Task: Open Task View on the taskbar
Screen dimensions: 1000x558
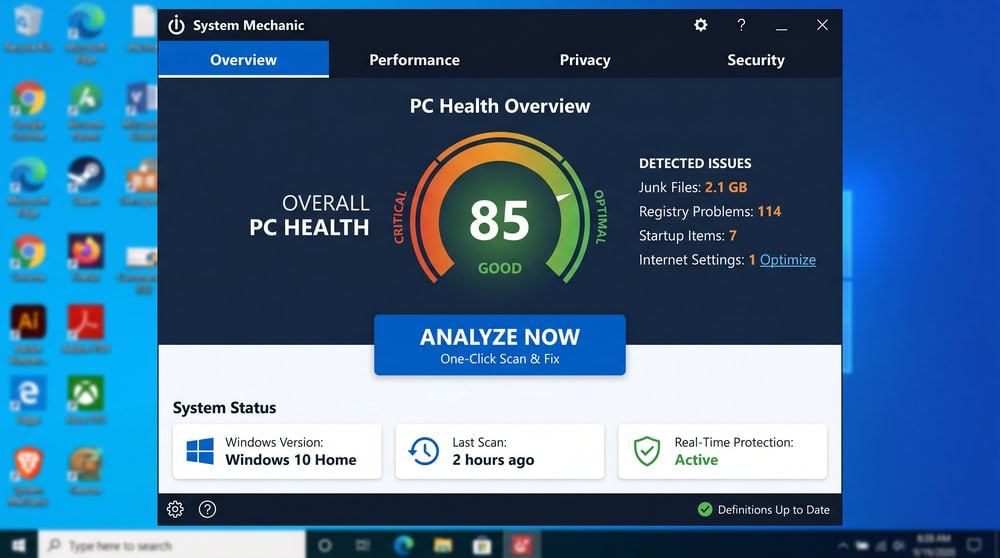Action: pyautogui.click(x=363, y=545)
